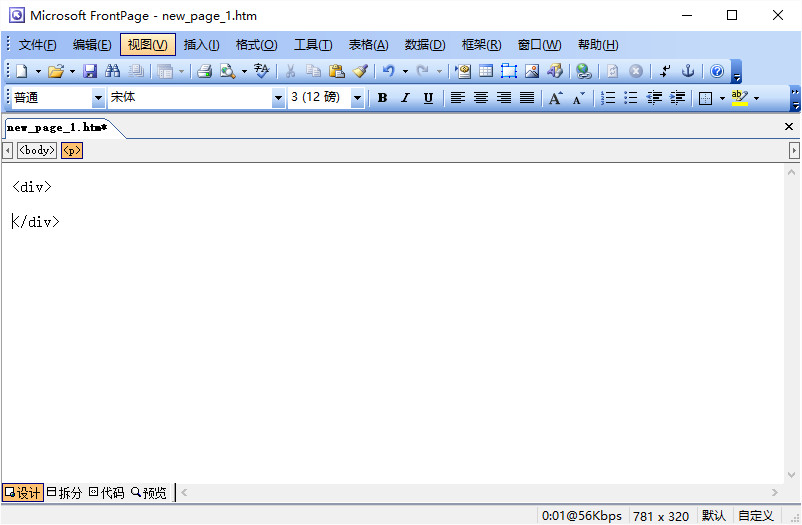Click the vertical scrollbar down arrow
The height and width of the screenshot is (525, 802).
pos(791,475)
